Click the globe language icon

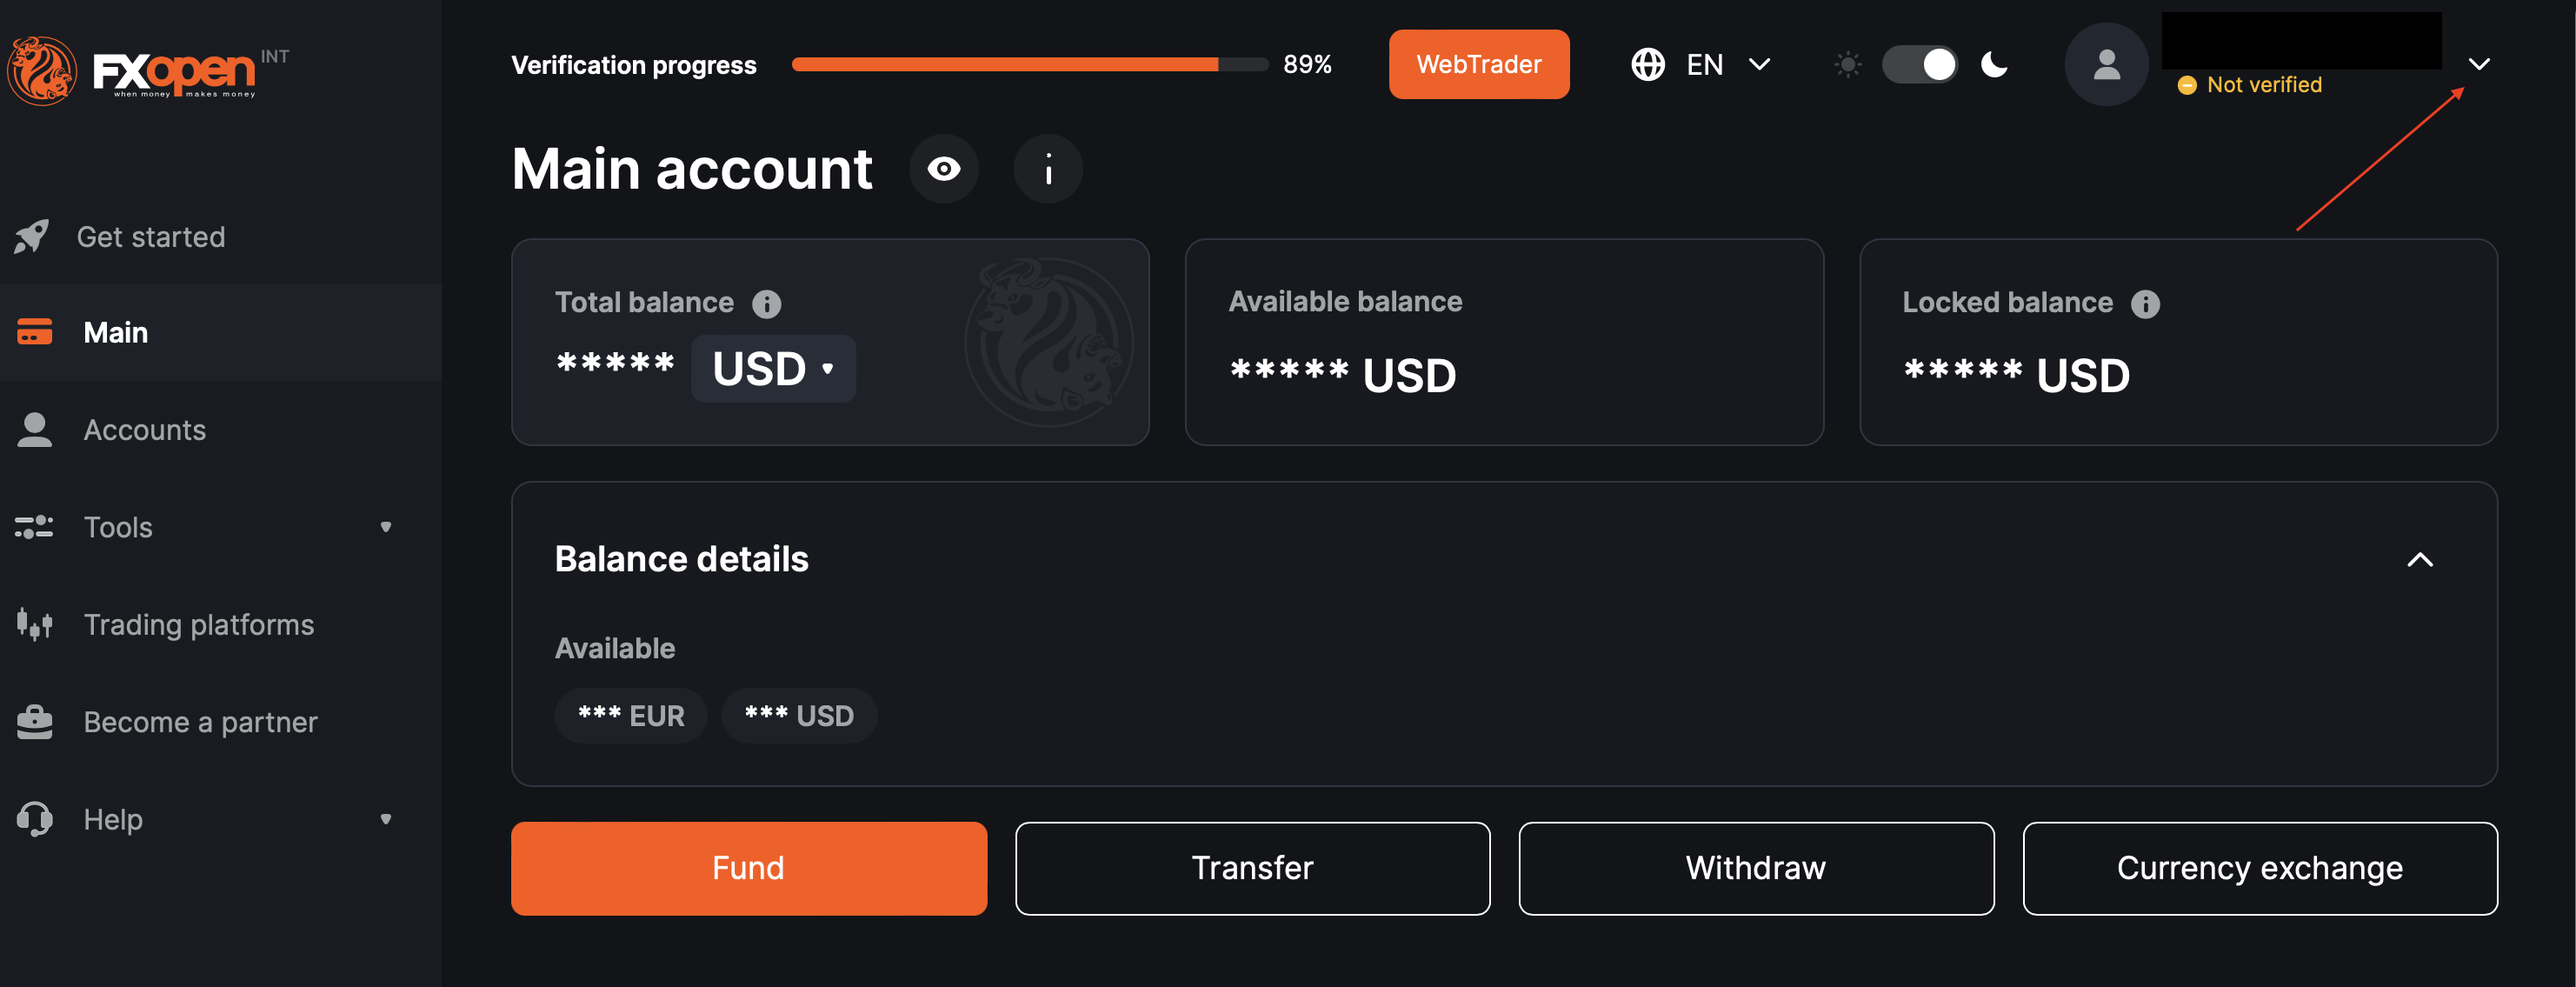[1648, 65]
